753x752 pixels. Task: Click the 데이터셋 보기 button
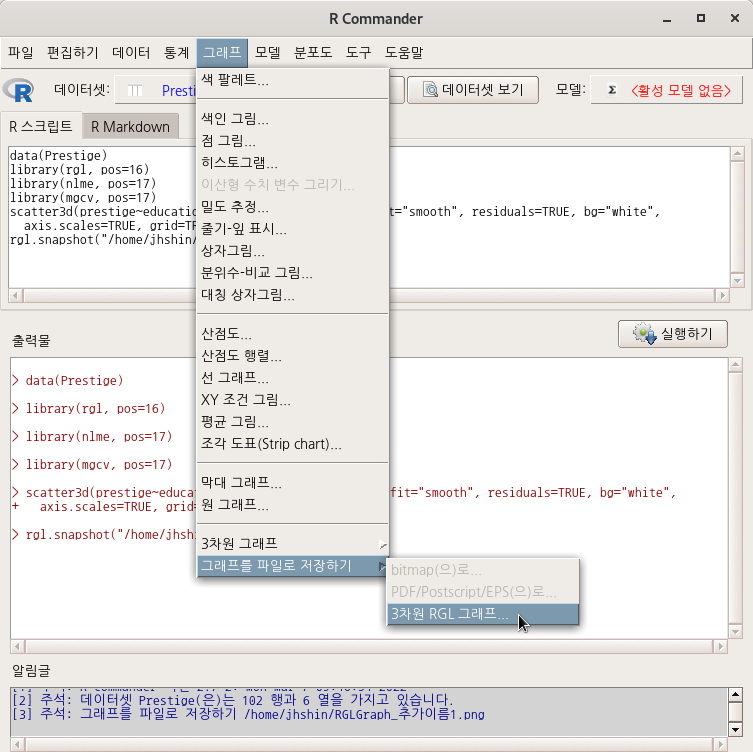(473, 90)
